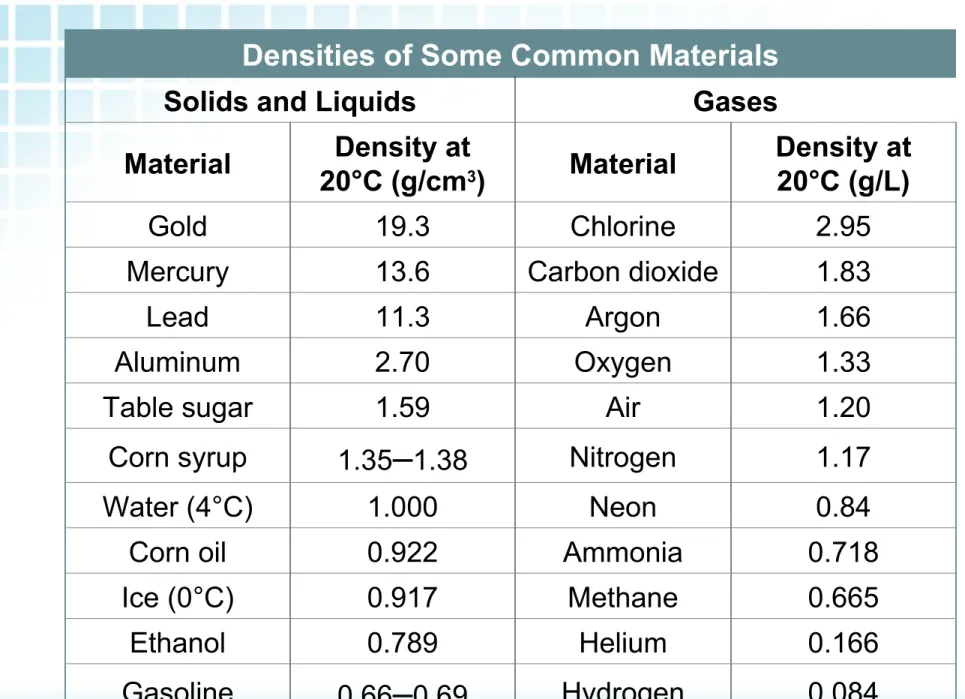Click the Aluminum density 2.70
This screenshot has height=699, width=965.
pyautogui.click(x=402, y=362)
